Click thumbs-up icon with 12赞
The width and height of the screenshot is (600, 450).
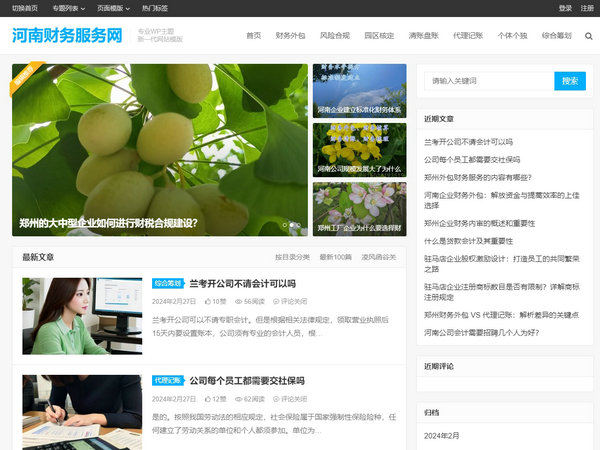208,399
